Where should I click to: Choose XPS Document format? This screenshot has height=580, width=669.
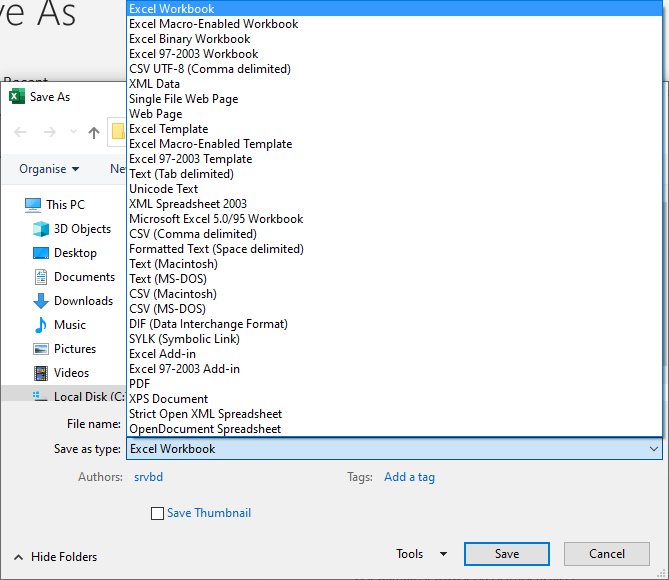click(x=395, y=399)
